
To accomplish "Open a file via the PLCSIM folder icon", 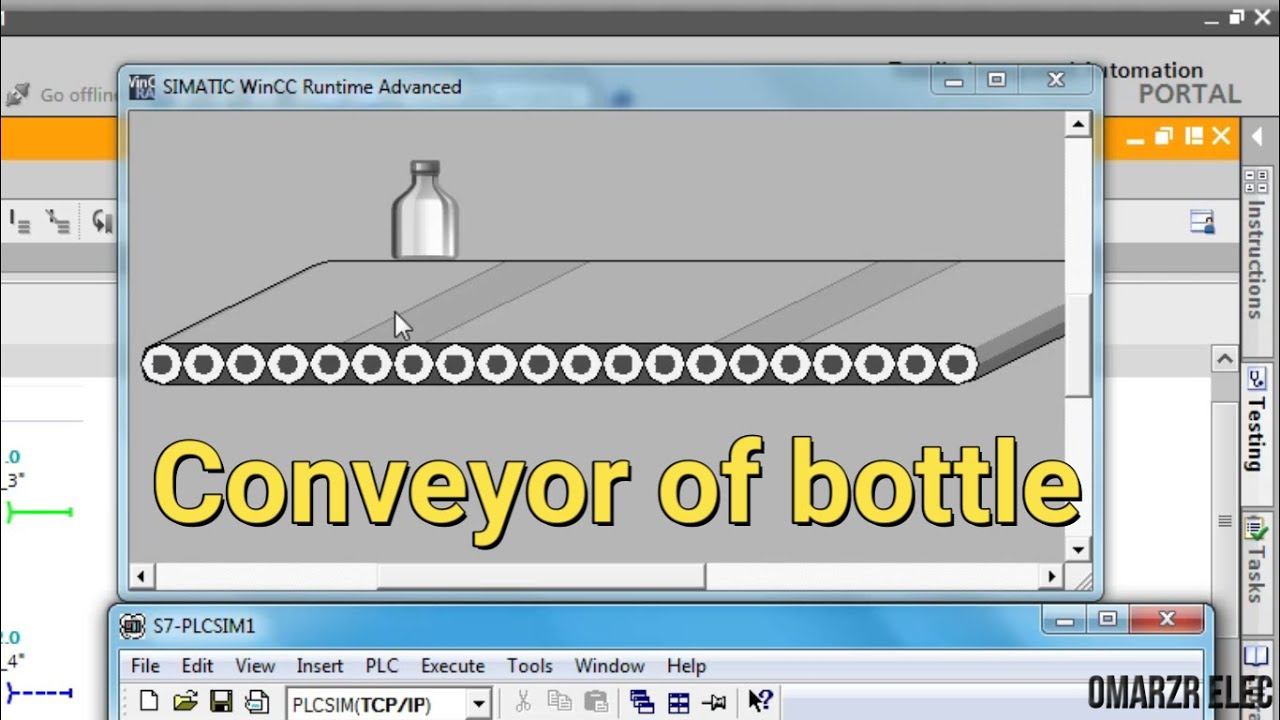I will point(185,702).
